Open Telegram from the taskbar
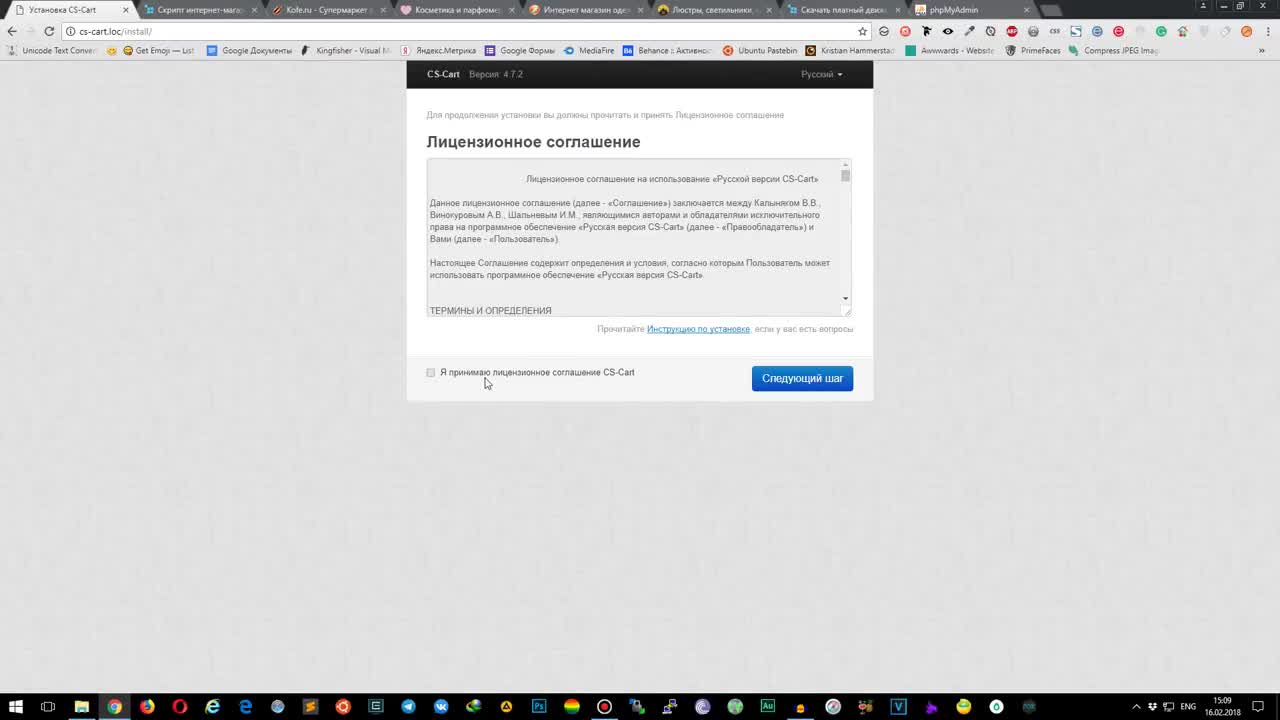The height and width of the screenshot is (720, 1280). [x=408, y=707]
